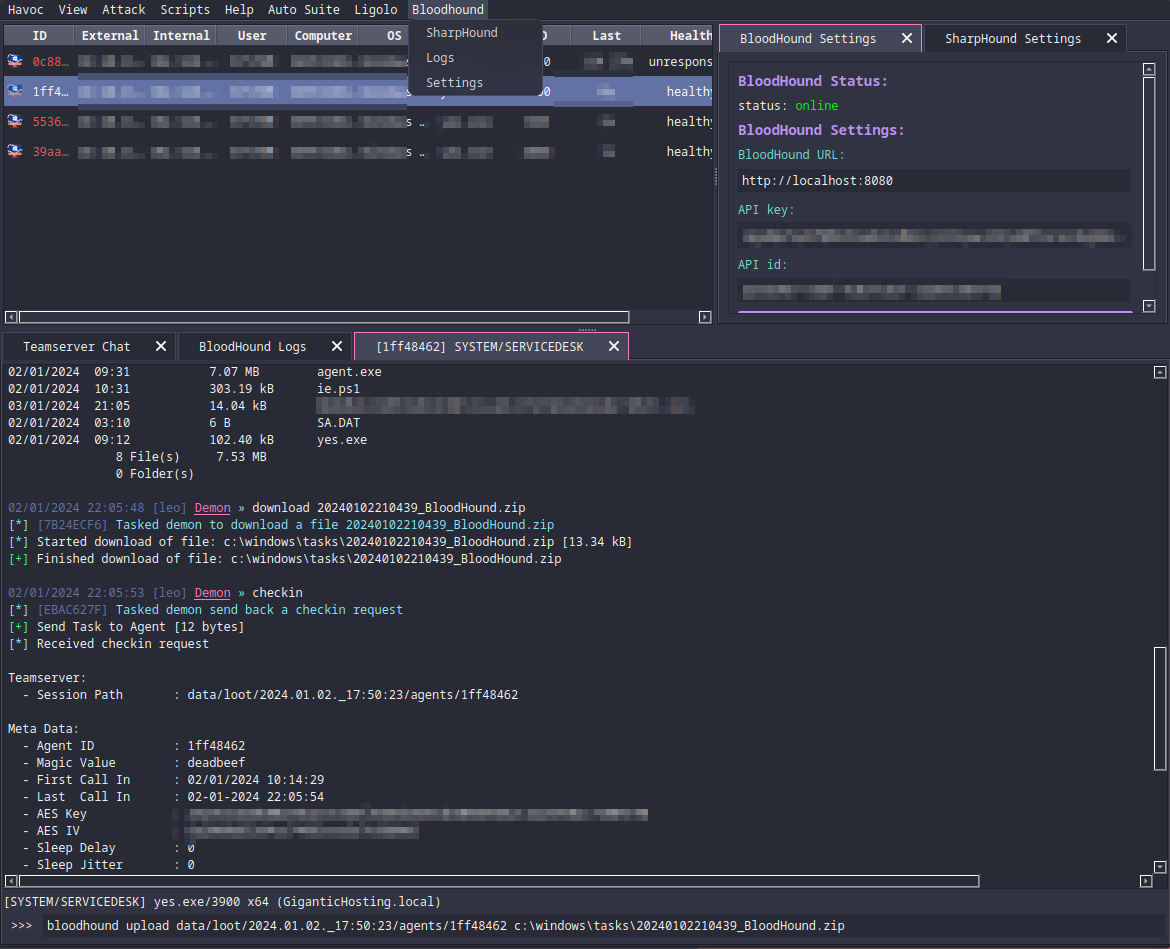Sort sessions by User column header
This screenshot has height=949, width=1170.
(x=252, y=35)
